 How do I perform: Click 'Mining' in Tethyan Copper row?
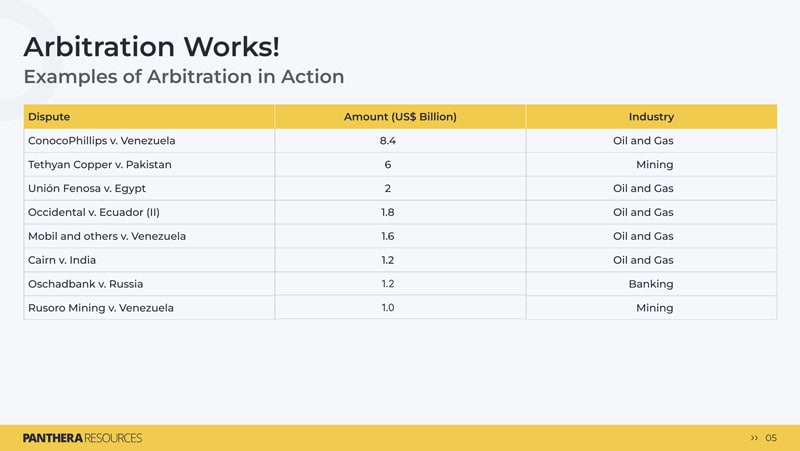[x=655, y=164]
